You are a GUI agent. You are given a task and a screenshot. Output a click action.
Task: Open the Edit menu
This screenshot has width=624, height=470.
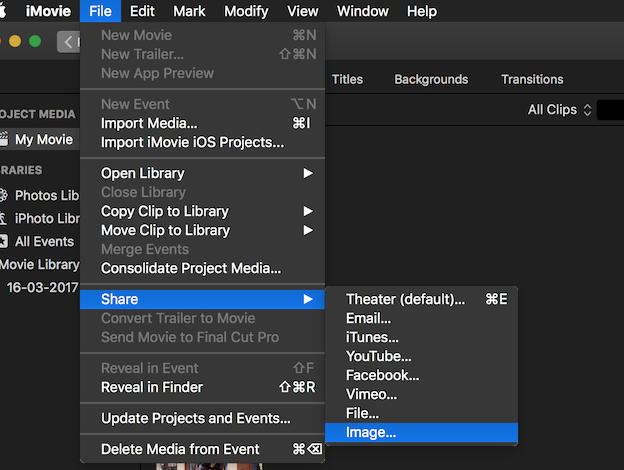pyautogui.click(x=142, y=11)
